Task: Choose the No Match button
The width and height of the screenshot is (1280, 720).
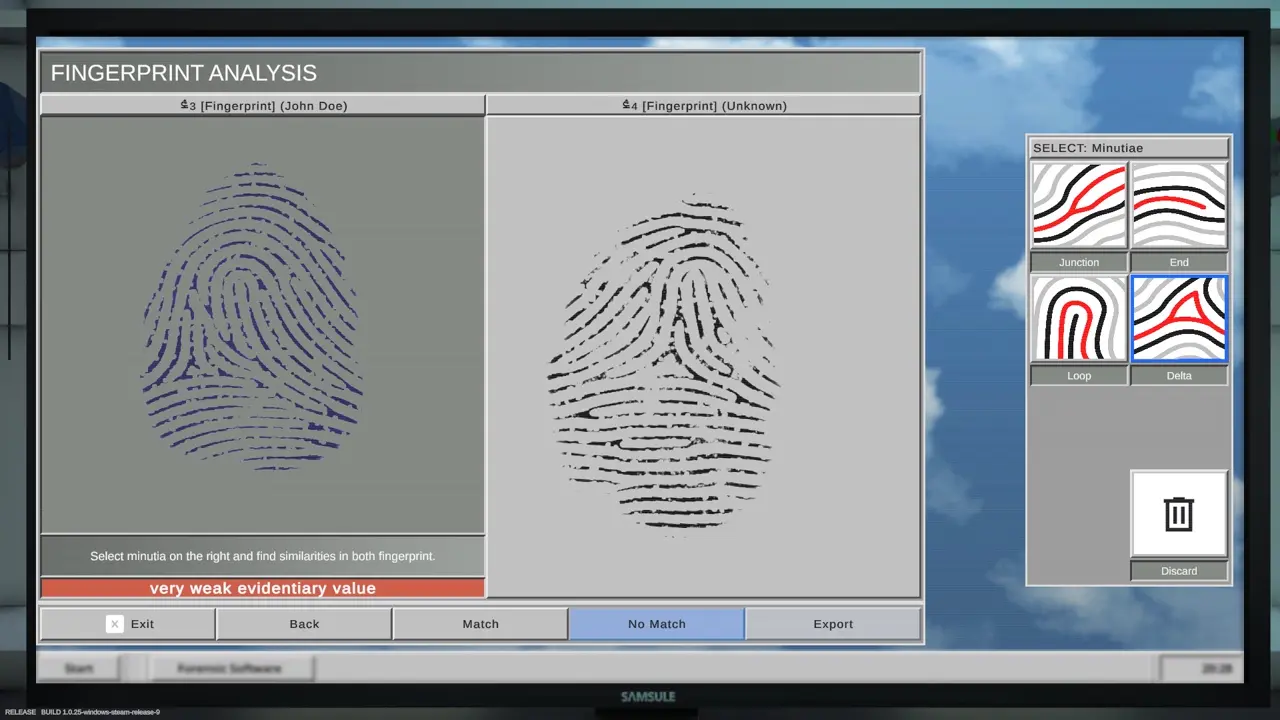Action: 657,624
